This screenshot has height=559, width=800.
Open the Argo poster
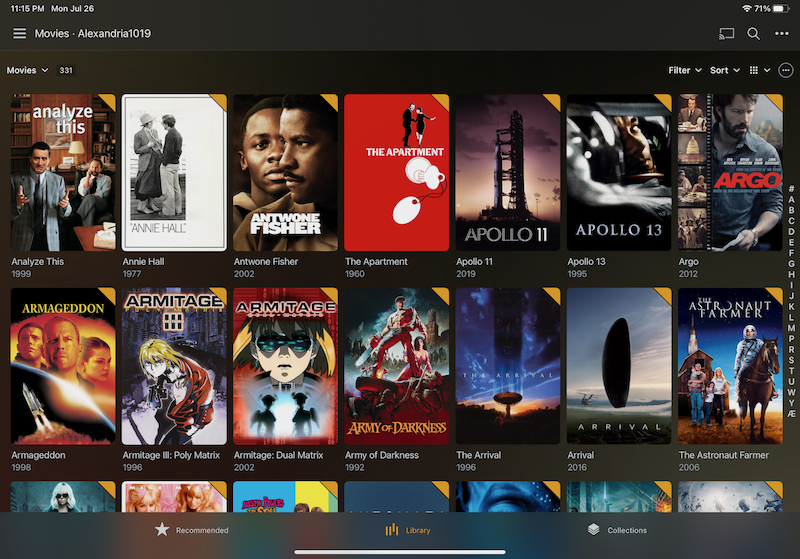[x=731, y=172]
